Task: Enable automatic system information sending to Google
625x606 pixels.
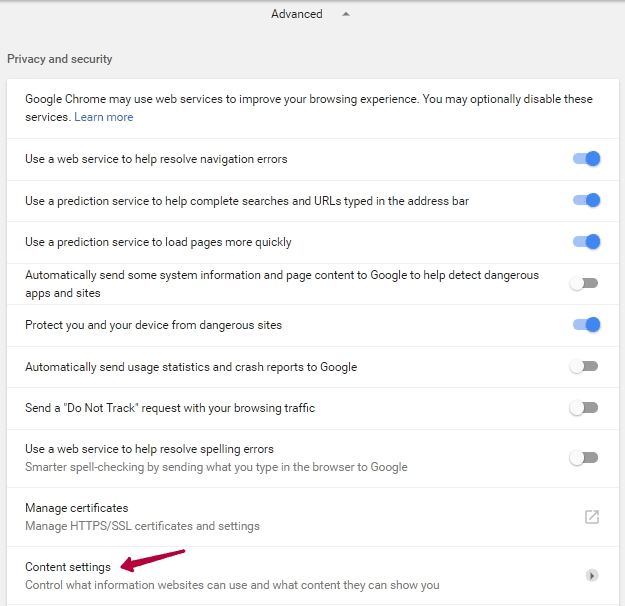Action: [584, 283]
